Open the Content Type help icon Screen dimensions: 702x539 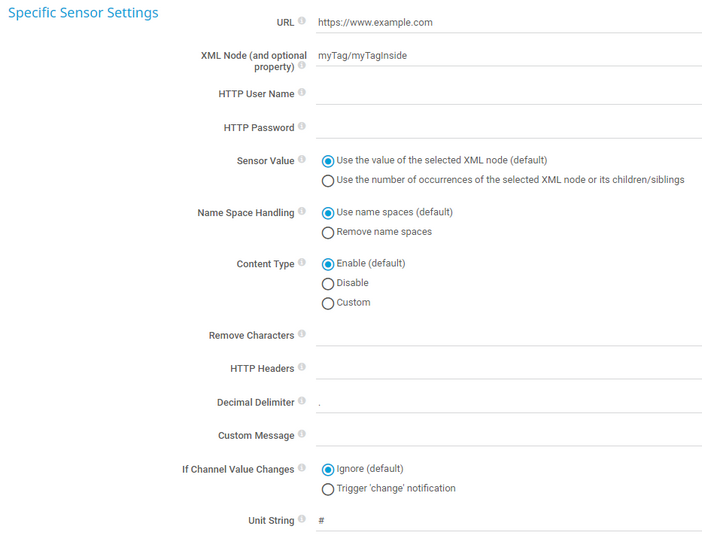[x=302, y=263]
